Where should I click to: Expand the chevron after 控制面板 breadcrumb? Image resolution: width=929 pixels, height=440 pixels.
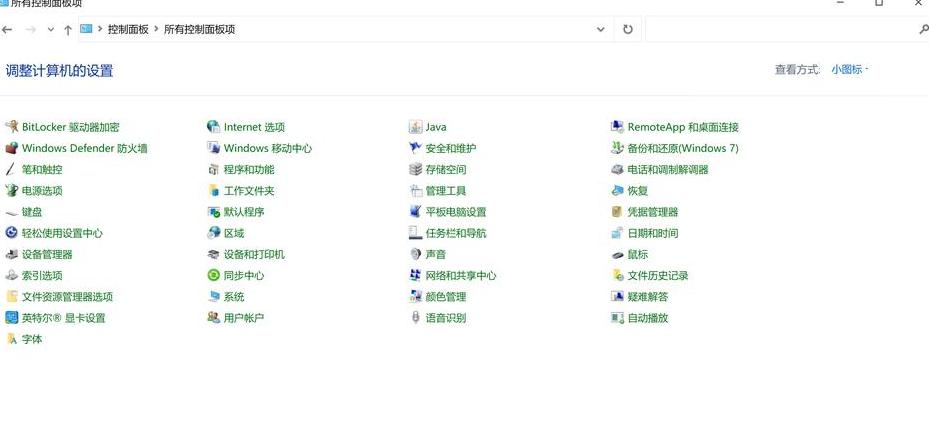(156, 28)
